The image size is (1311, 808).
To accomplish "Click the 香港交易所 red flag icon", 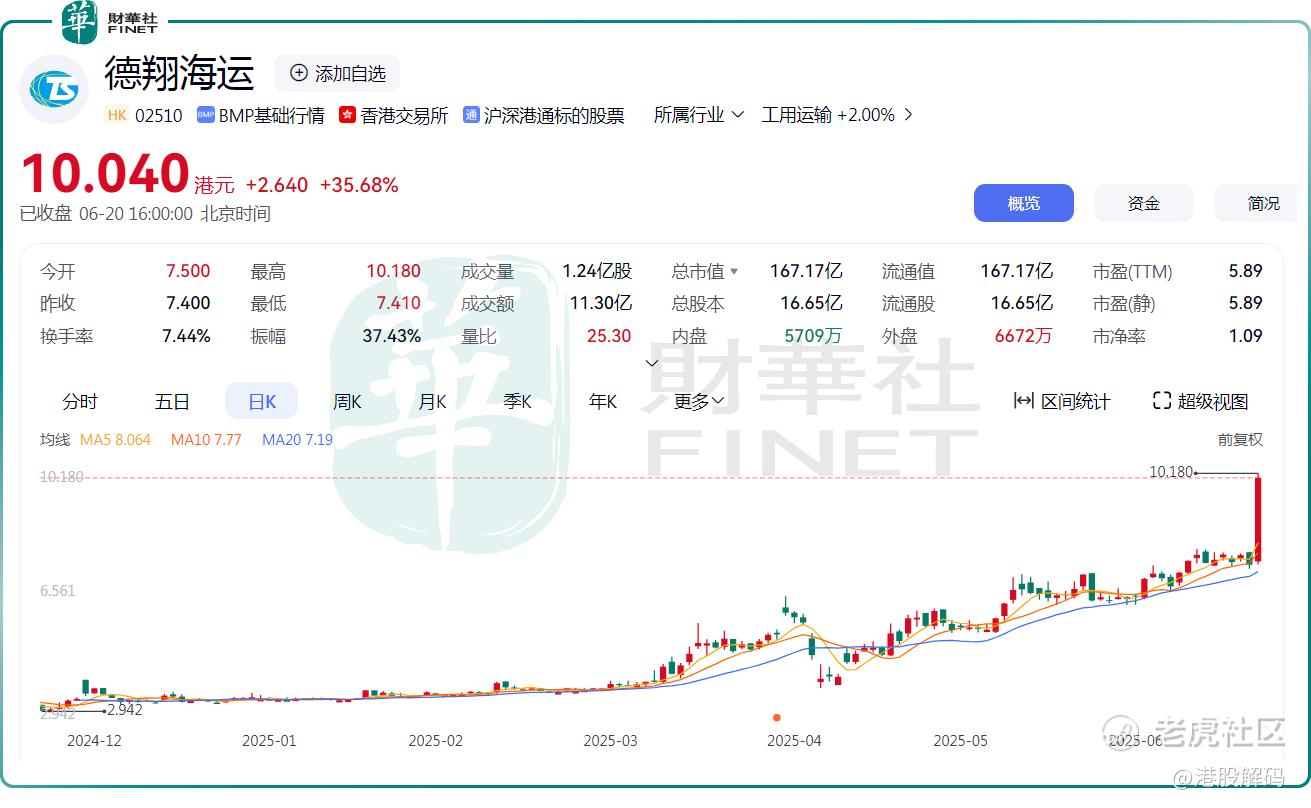I will [347, 115].
